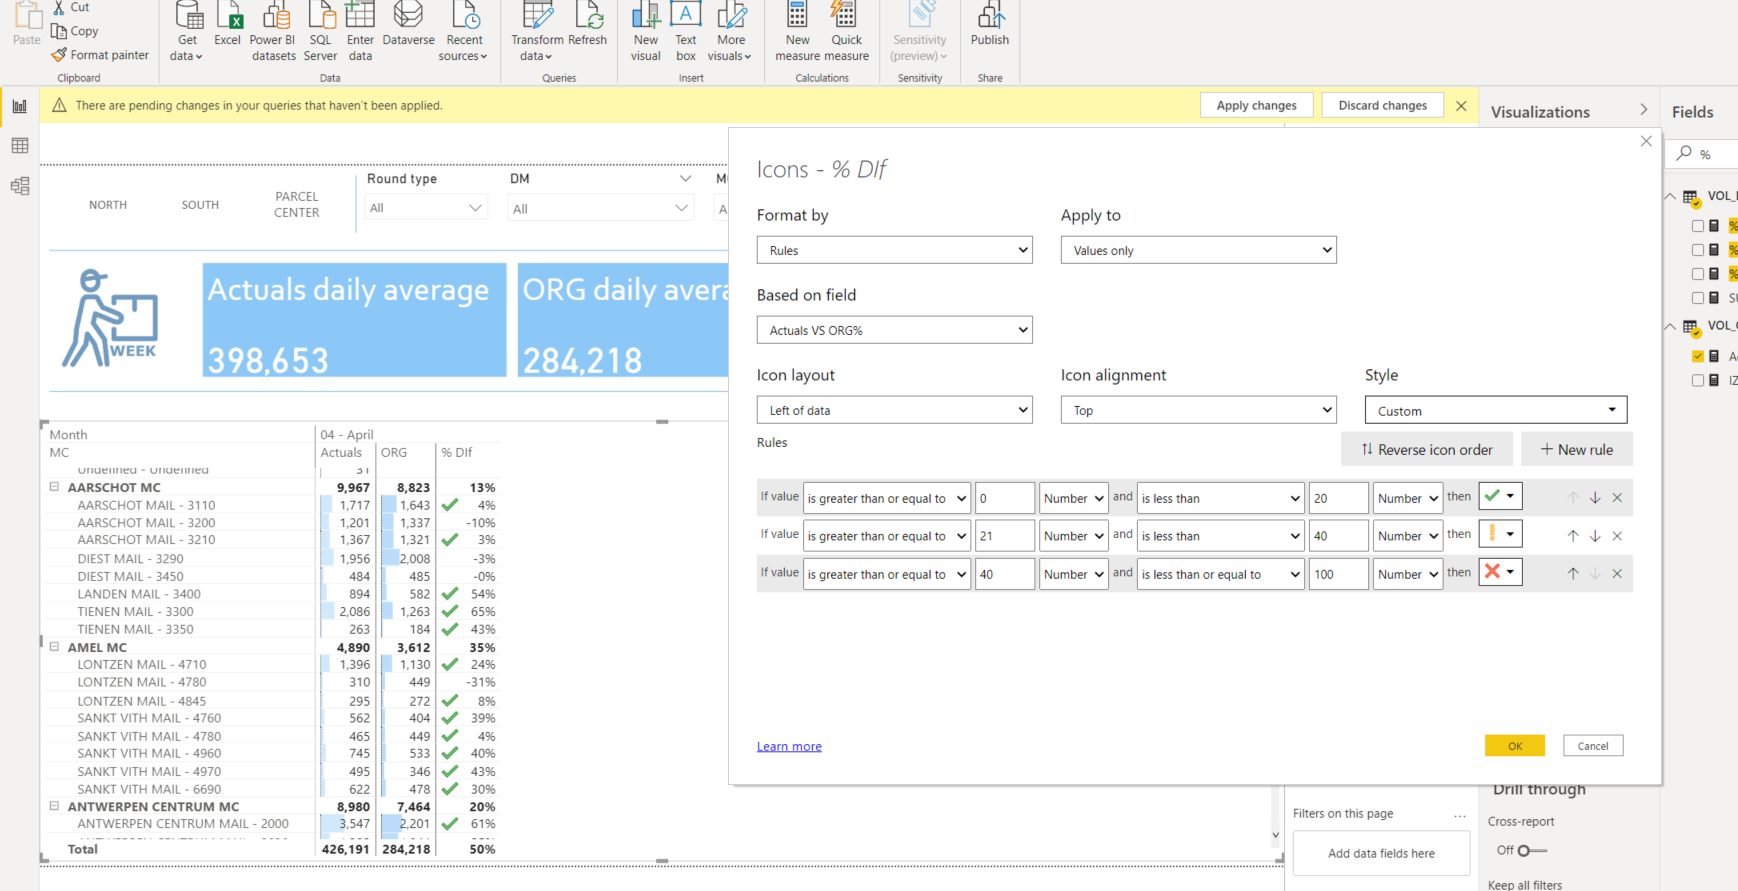
Task: Open the Icon layout dropdown
Action: [x=895, y=410]
